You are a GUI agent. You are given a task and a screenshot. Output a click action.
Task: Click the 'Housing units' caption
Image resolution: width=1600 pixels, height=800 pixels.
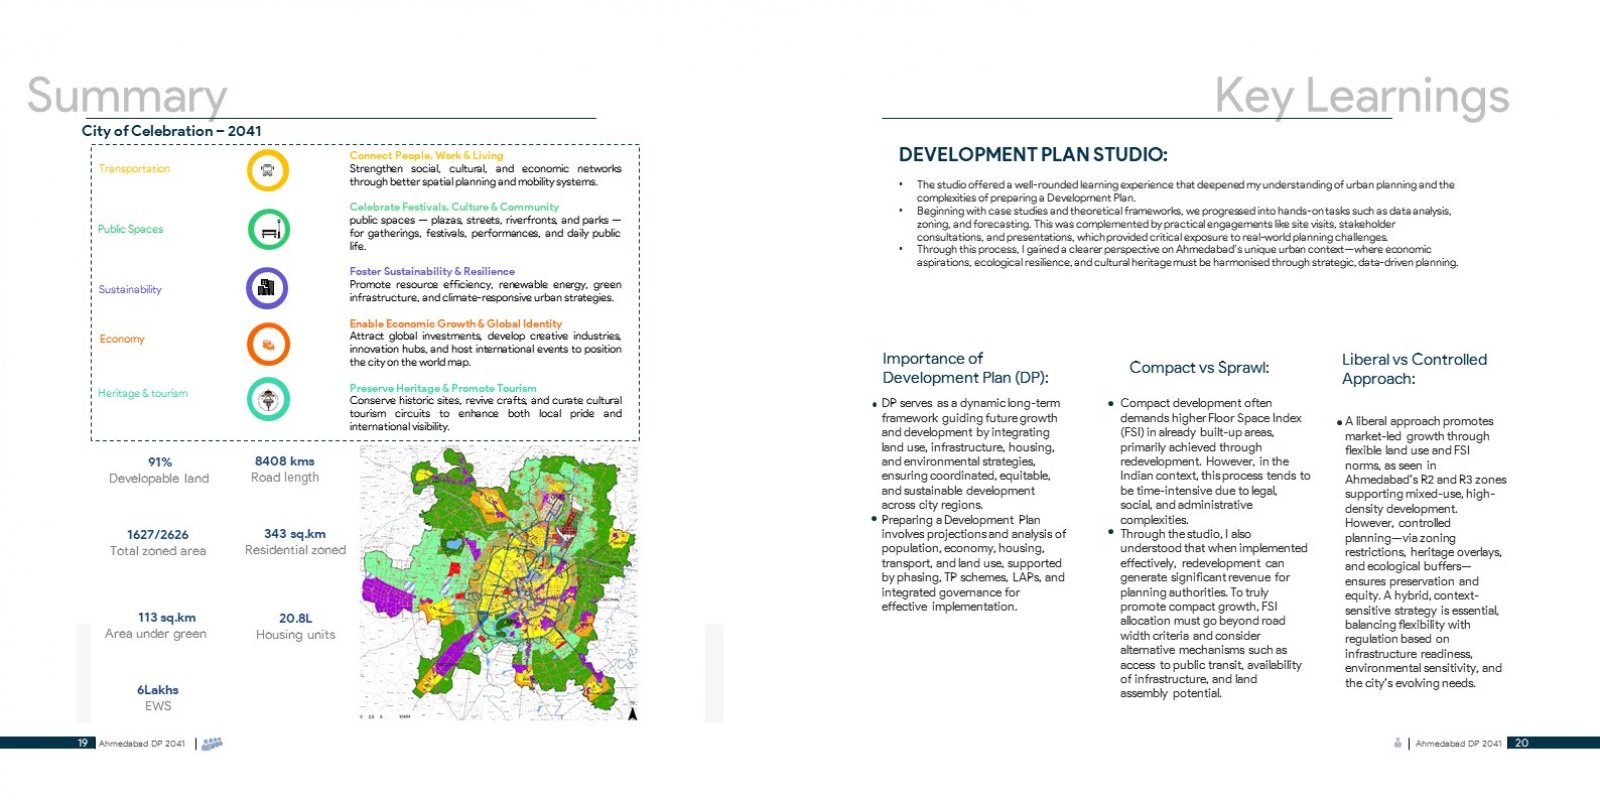296,635
